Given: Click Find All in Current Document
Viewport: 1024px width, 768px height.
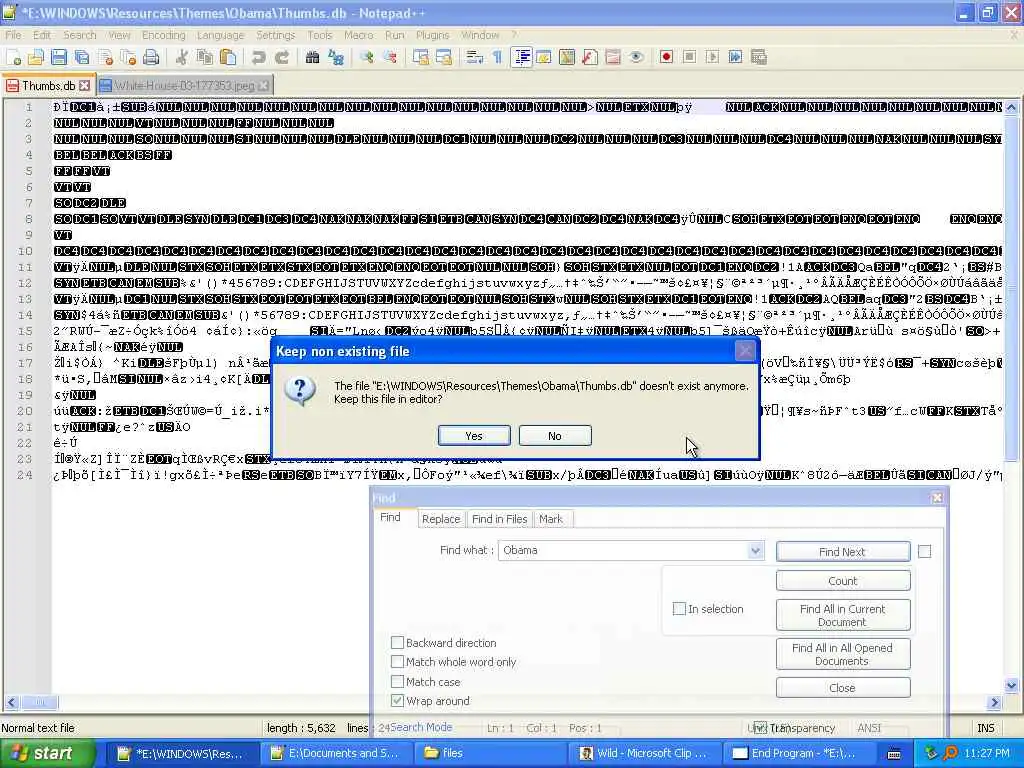Looking at the screenshot, I should click(x=842, y=615).
